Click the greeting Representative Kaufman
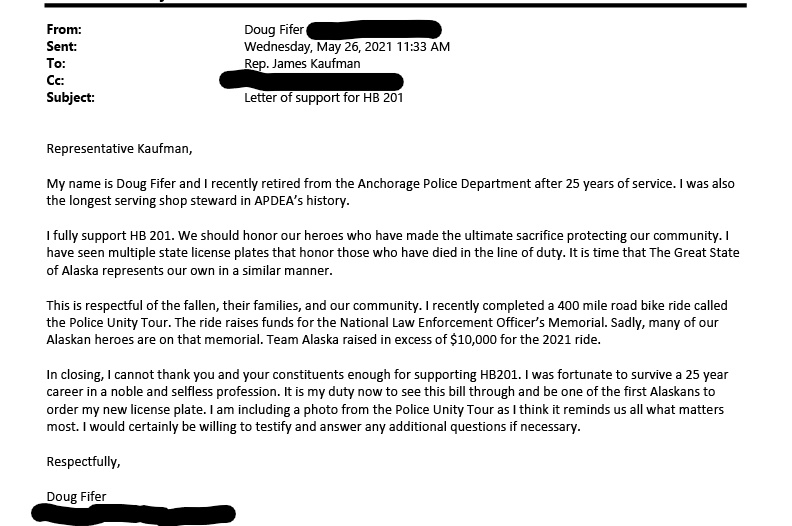 click(119, 149)
